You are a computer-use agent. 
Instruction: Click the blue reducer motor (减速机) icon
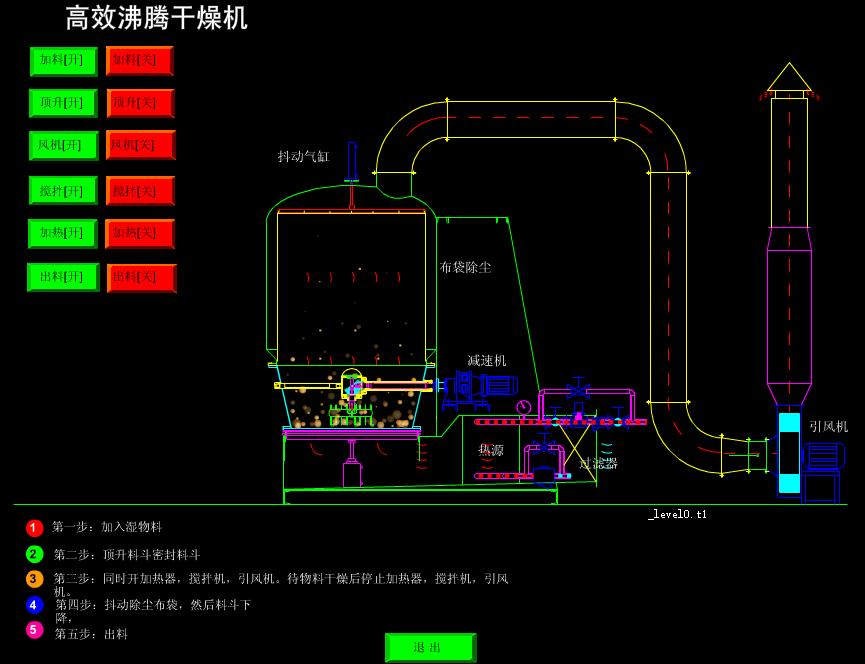coord(496,385)
